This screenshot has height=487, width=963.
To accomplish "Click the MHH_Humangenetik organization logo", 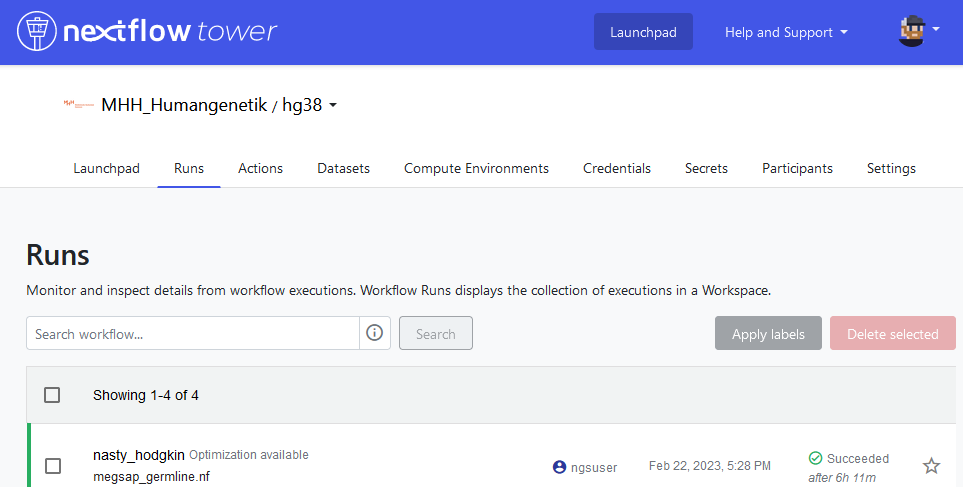I will [78, 104].
